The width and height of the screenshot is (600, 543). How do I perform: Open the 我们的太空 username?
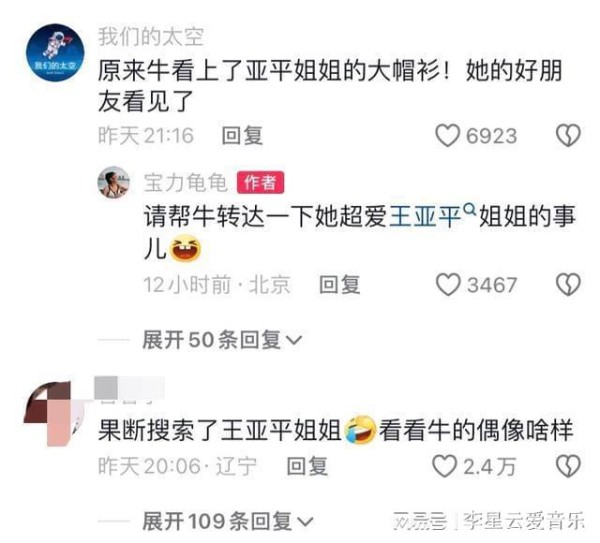pos(151,37)
